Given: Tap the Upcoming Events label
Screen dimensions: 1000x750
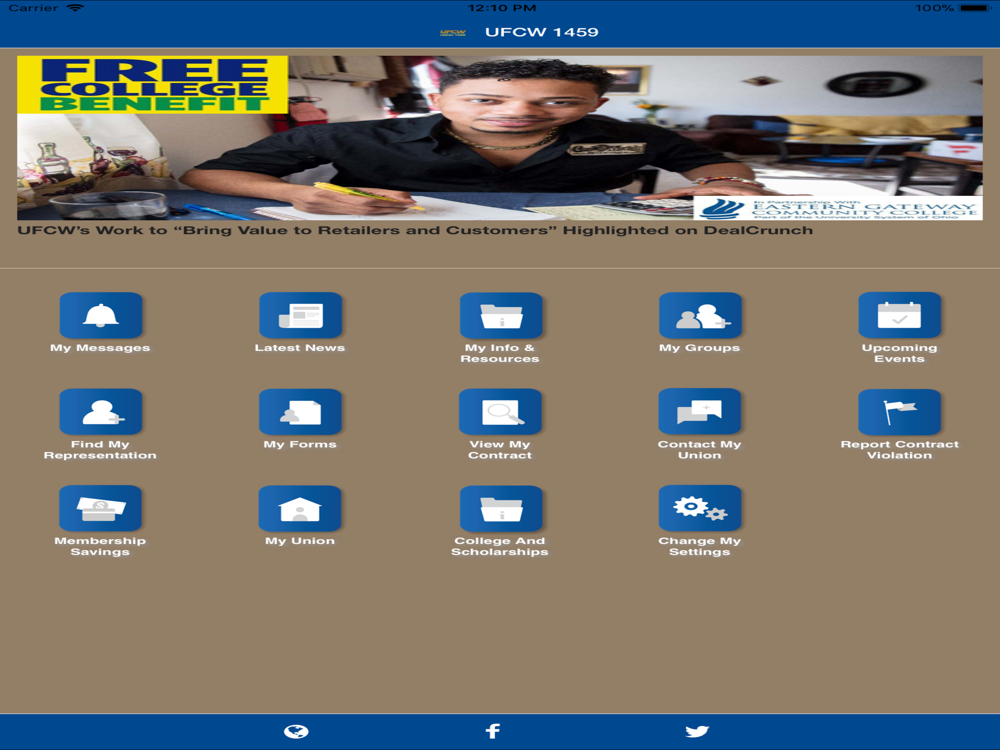Looking at the screenshot, I should point(899,353).
